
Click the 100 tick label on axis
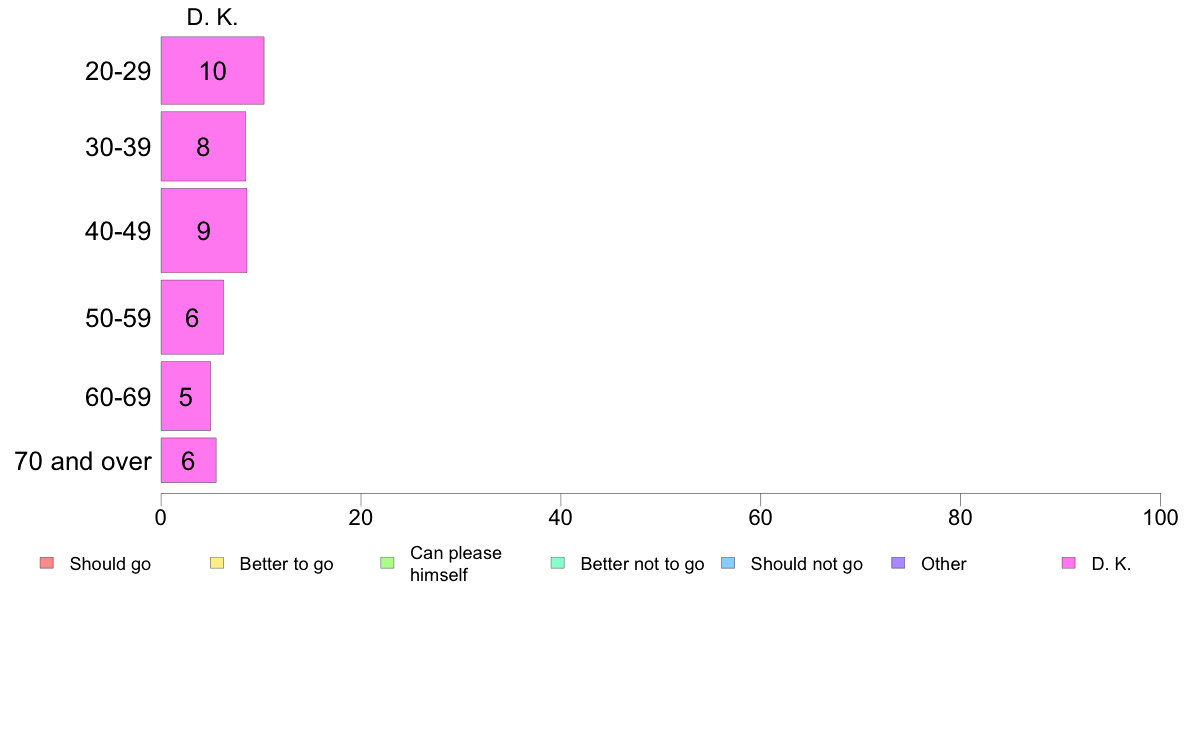pyautogui.click(x=1160, y=518)
